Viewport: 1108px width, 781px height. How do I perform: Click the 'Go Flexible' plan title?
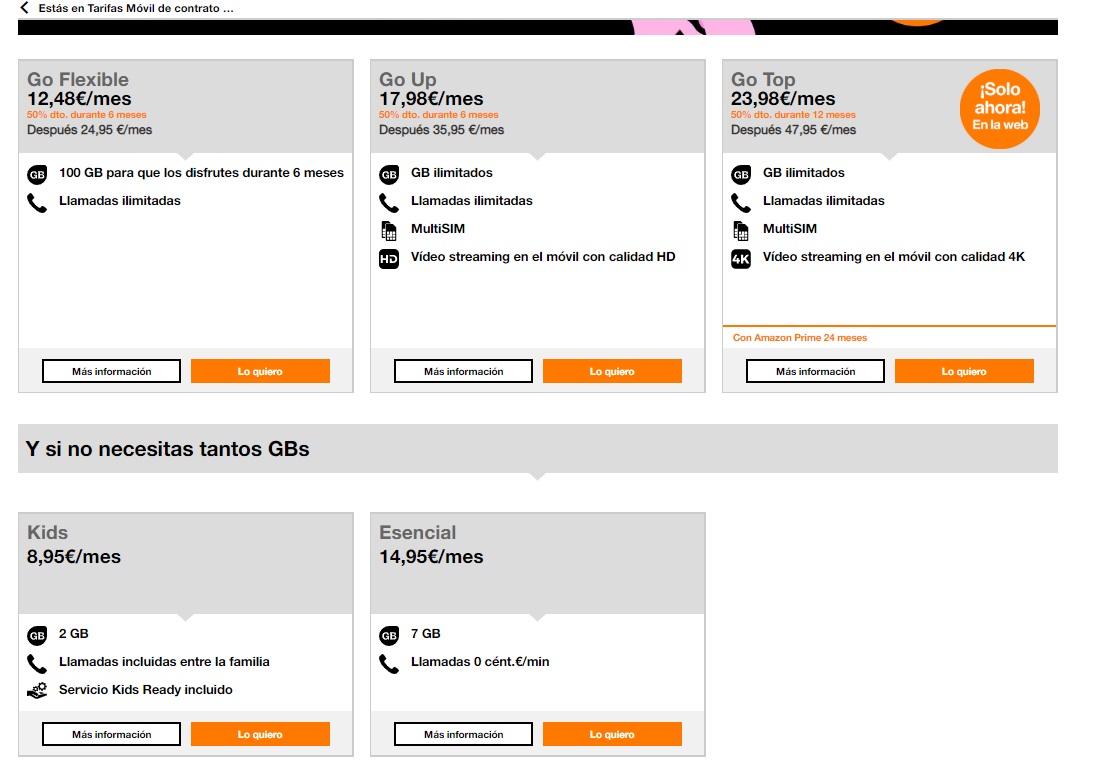[x=78, y=79]
